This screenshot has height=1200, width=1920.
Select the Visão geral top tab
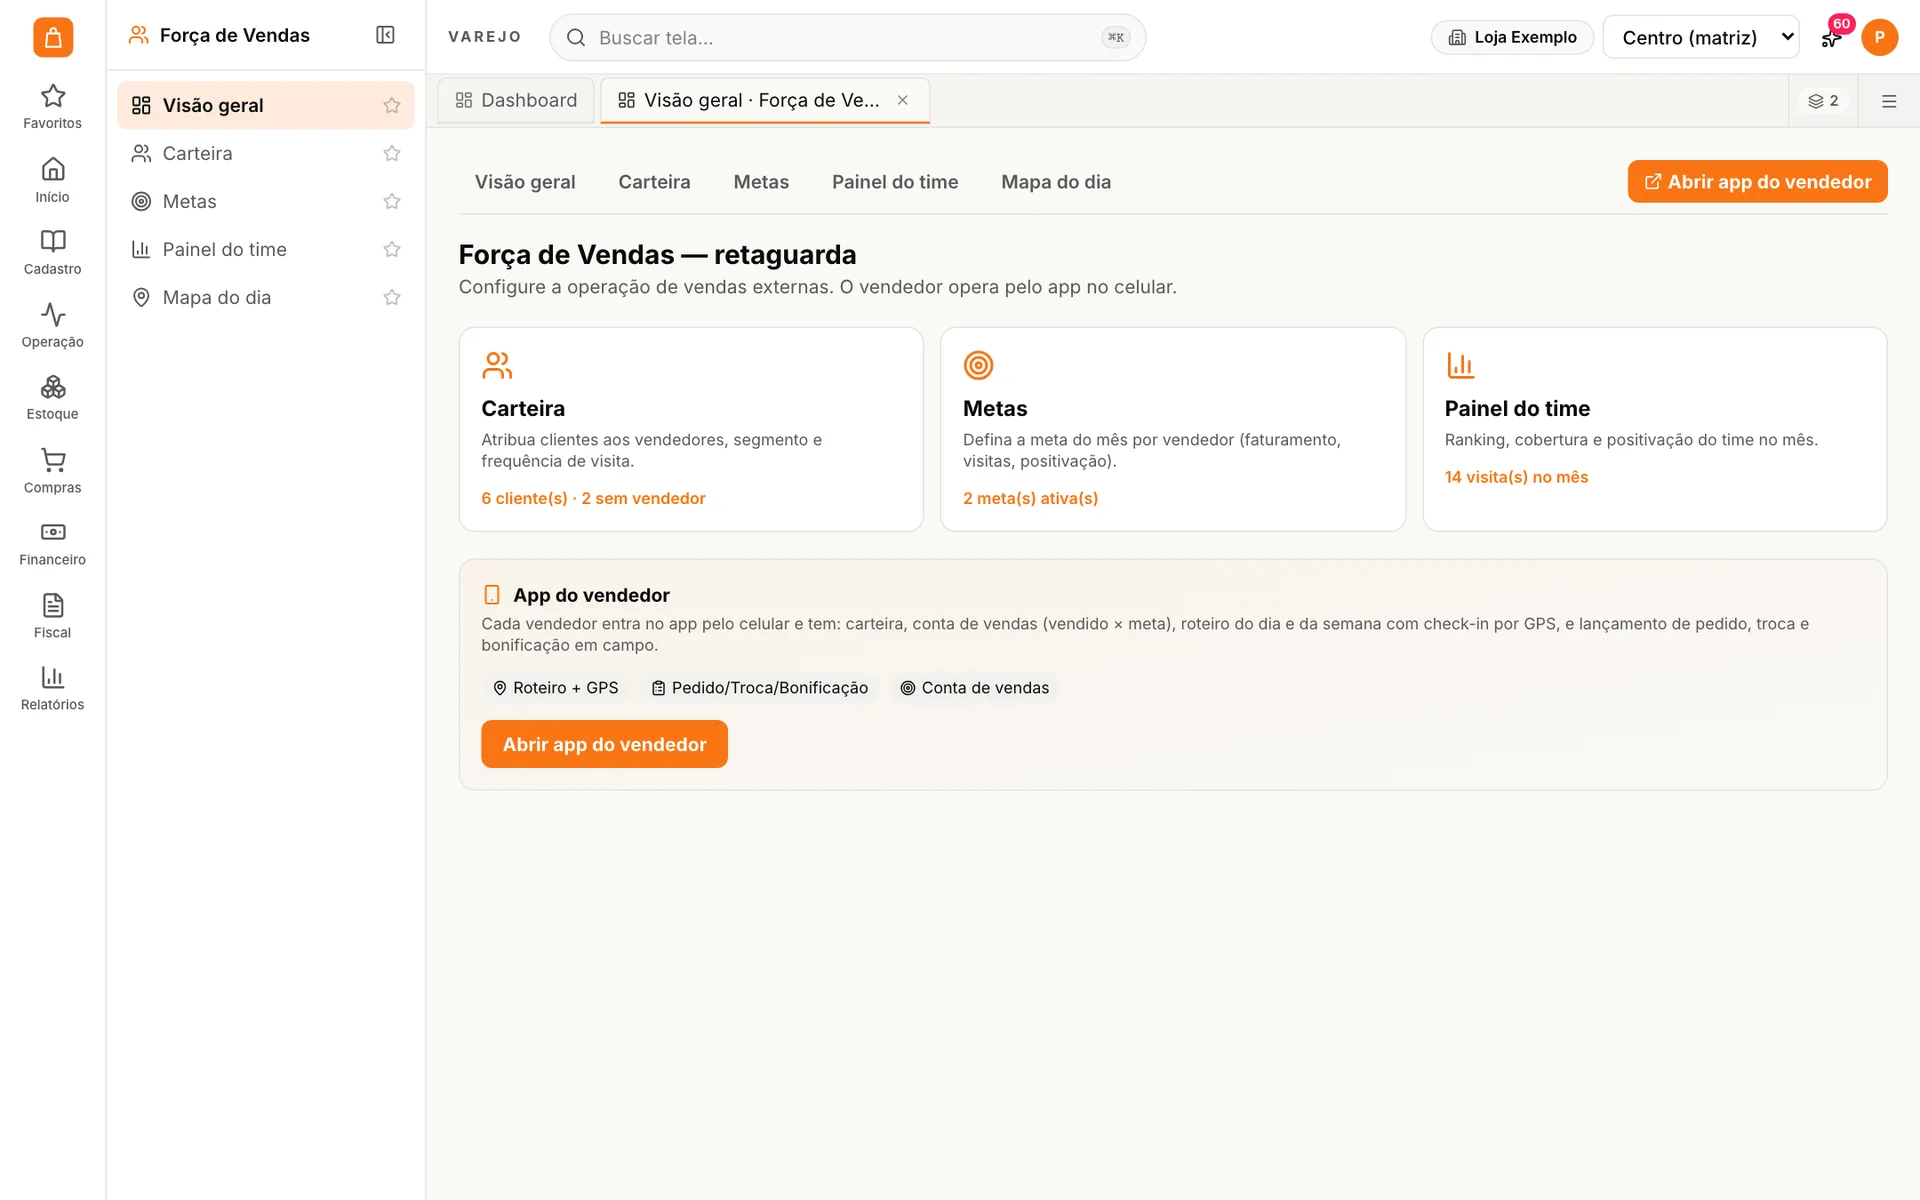click(x=525, y=182)
